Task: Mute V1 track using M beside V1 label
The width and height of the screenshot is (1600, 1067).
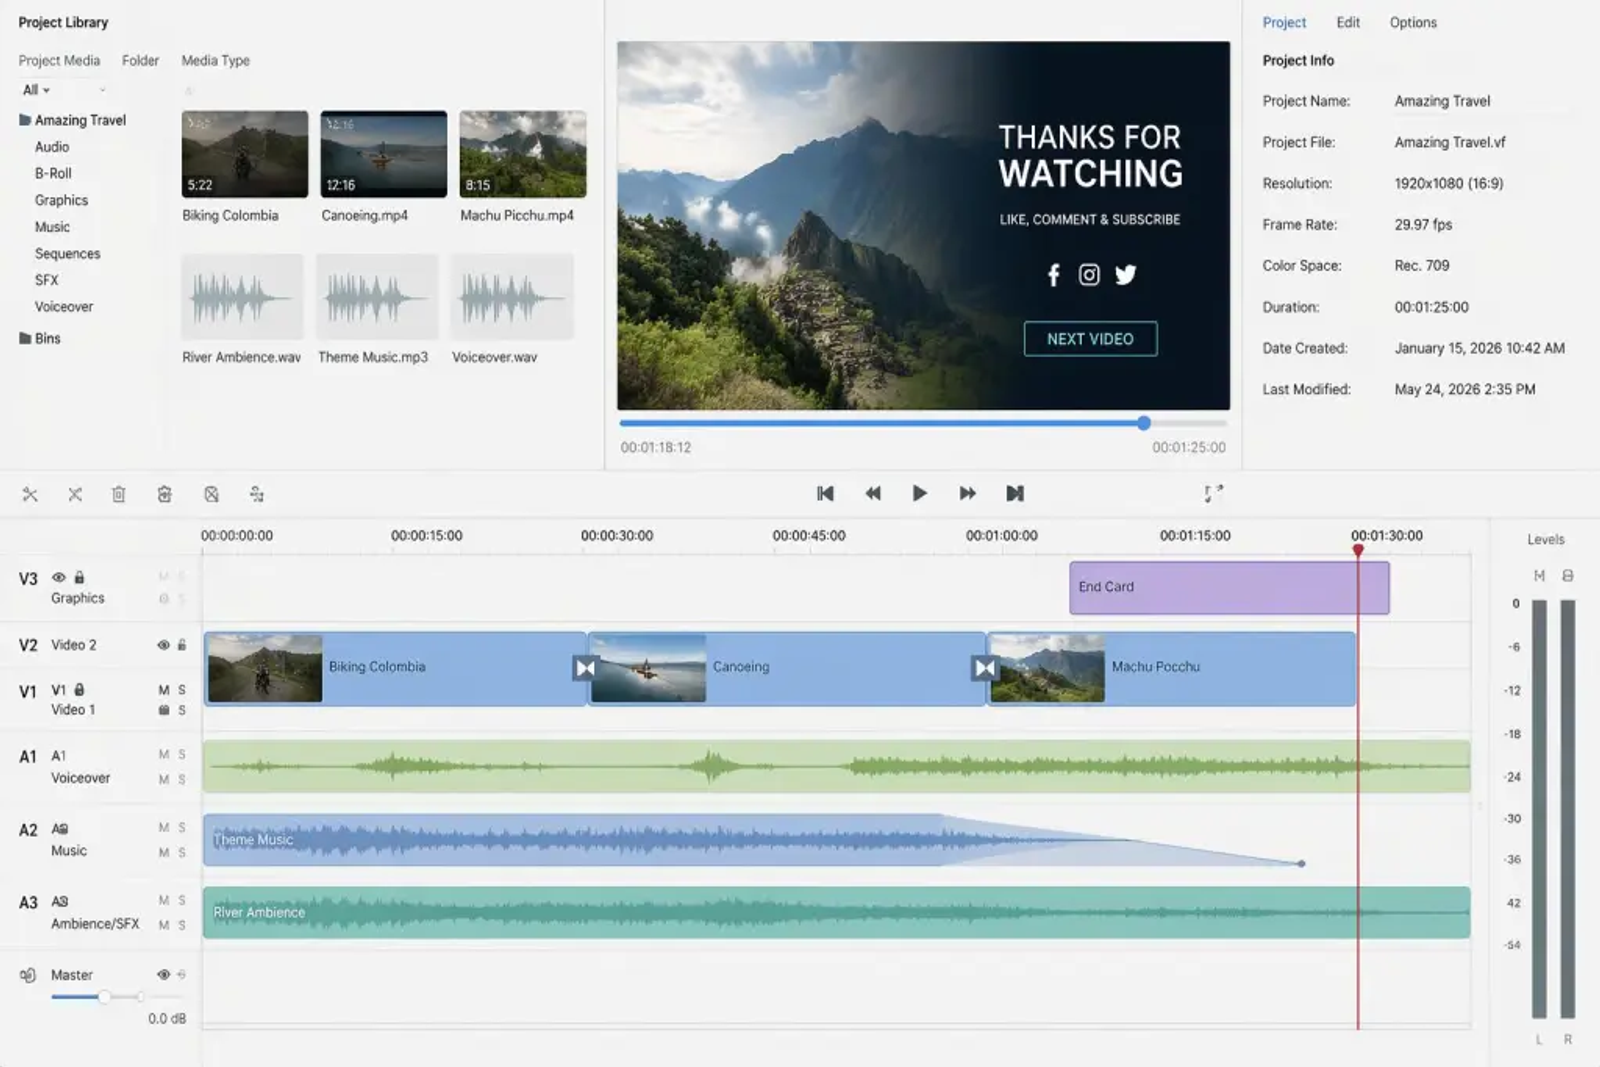Action: pos(164,690)
